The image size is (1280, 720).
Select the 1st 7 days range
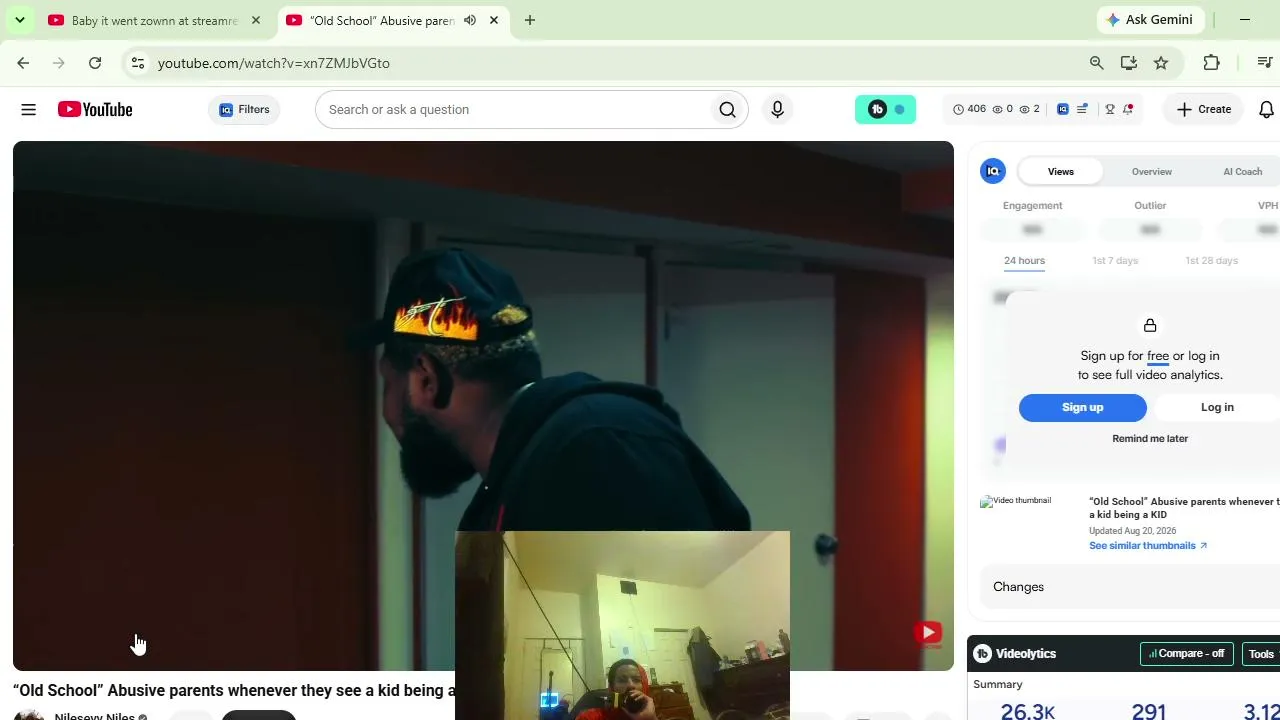1115,261
